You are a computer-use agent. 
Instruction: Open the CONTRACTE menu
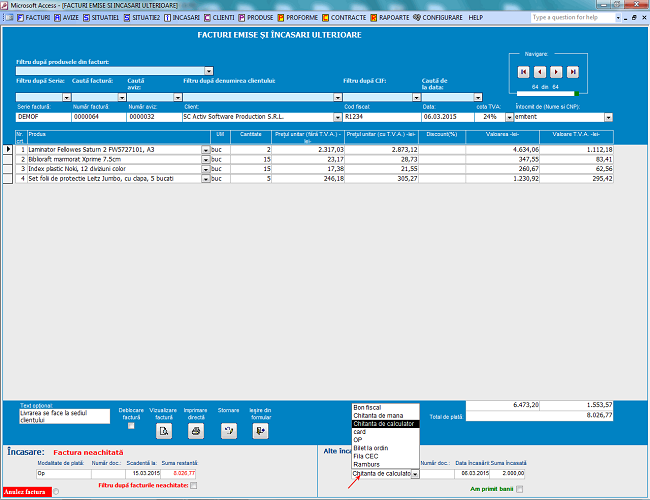tap(344, 17)
